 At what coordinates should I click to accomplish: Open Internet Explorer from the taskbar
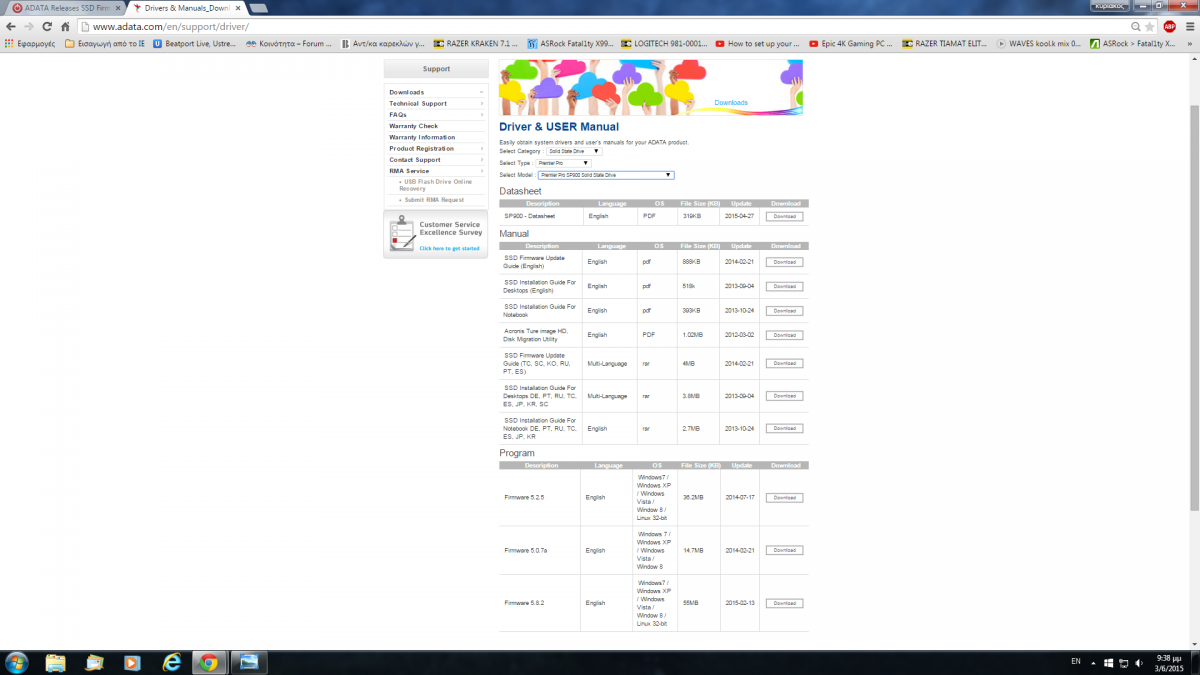(171, 662)
